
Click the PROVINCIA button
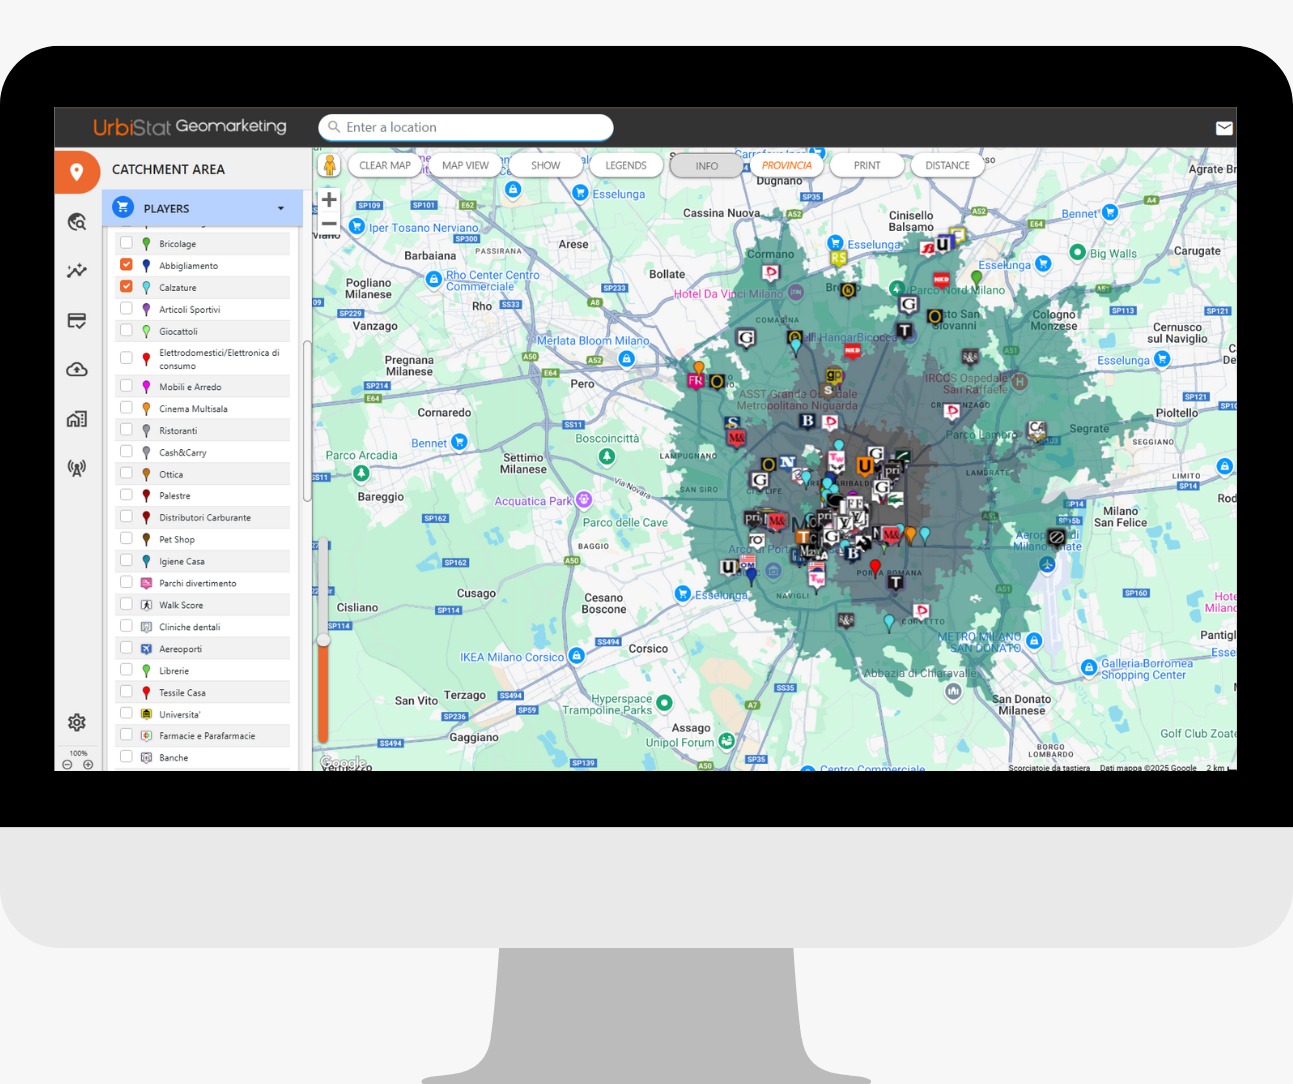pyautogui.click(x=787, y=166)
